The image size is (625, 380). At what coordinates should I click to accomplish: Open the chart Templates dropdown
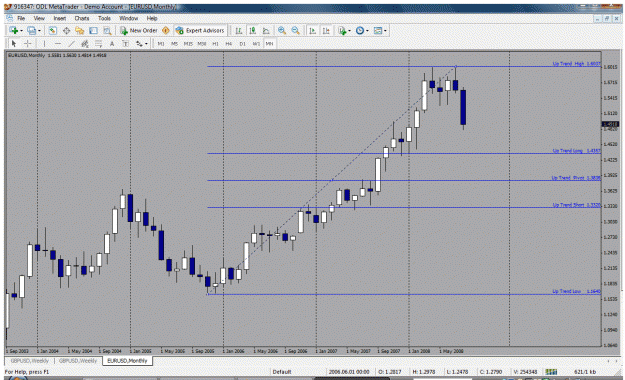tap(380, 31)
